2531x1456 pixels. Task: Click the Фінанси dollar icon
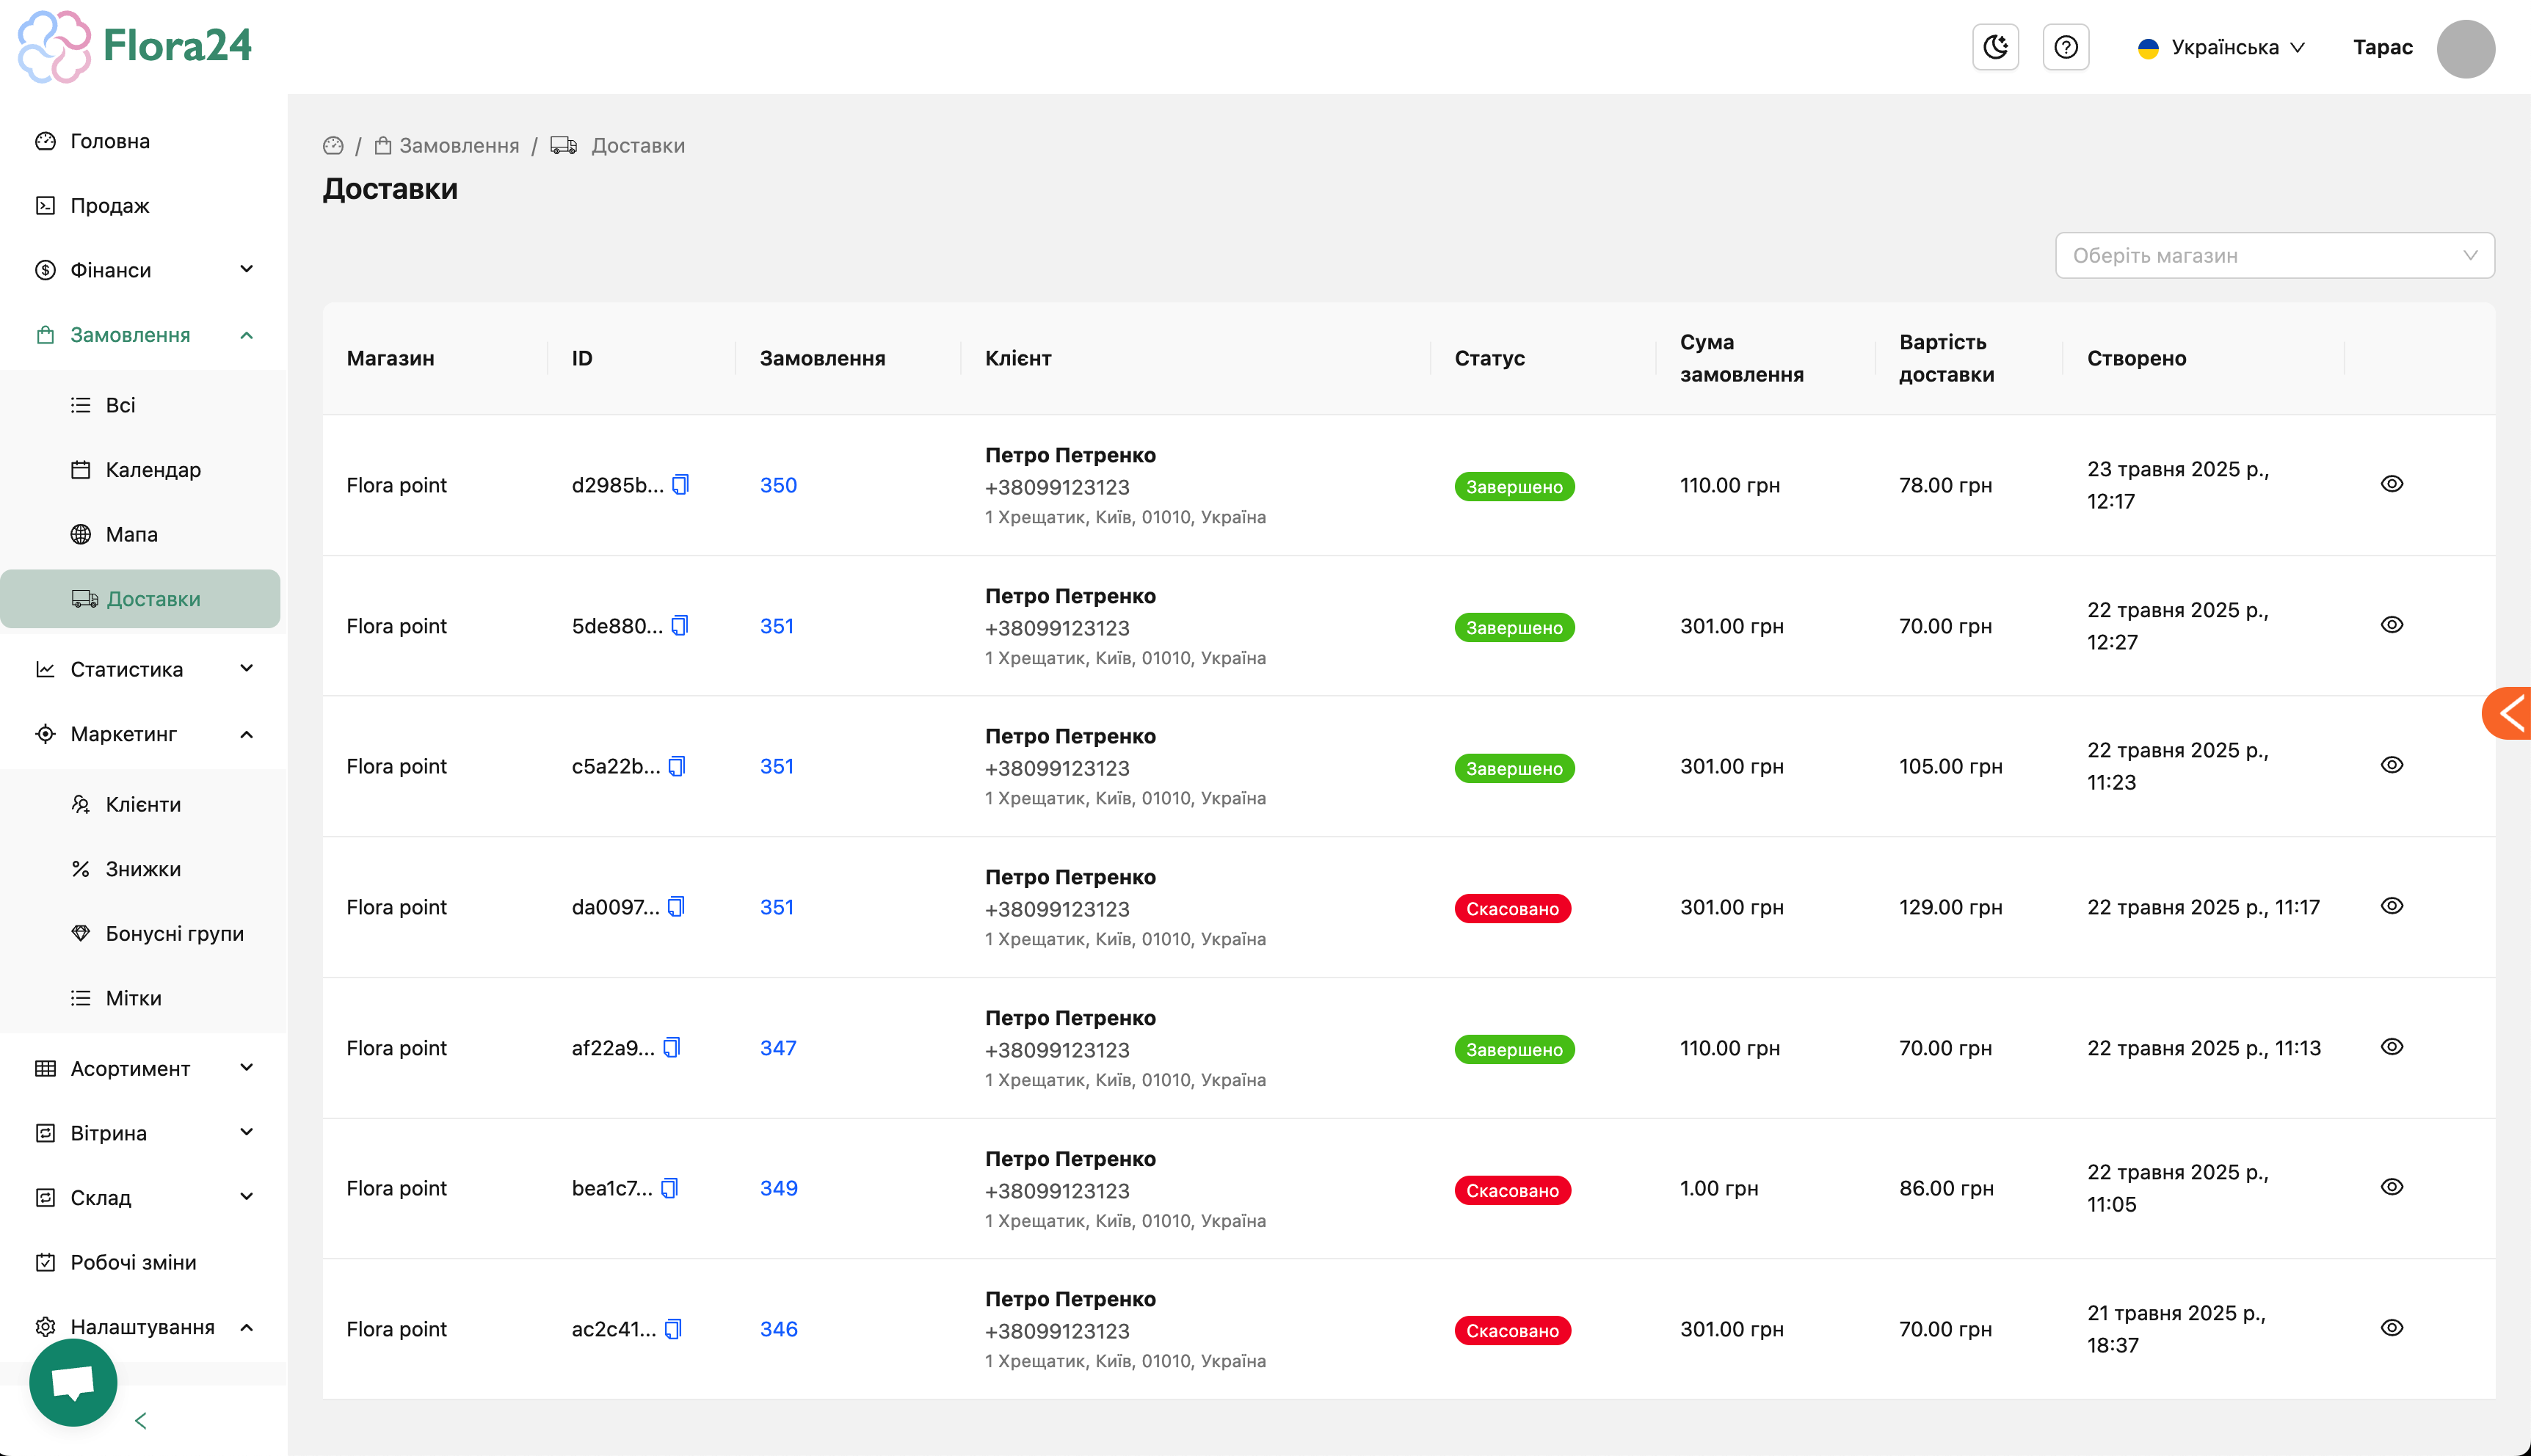(x=45, y=270)
